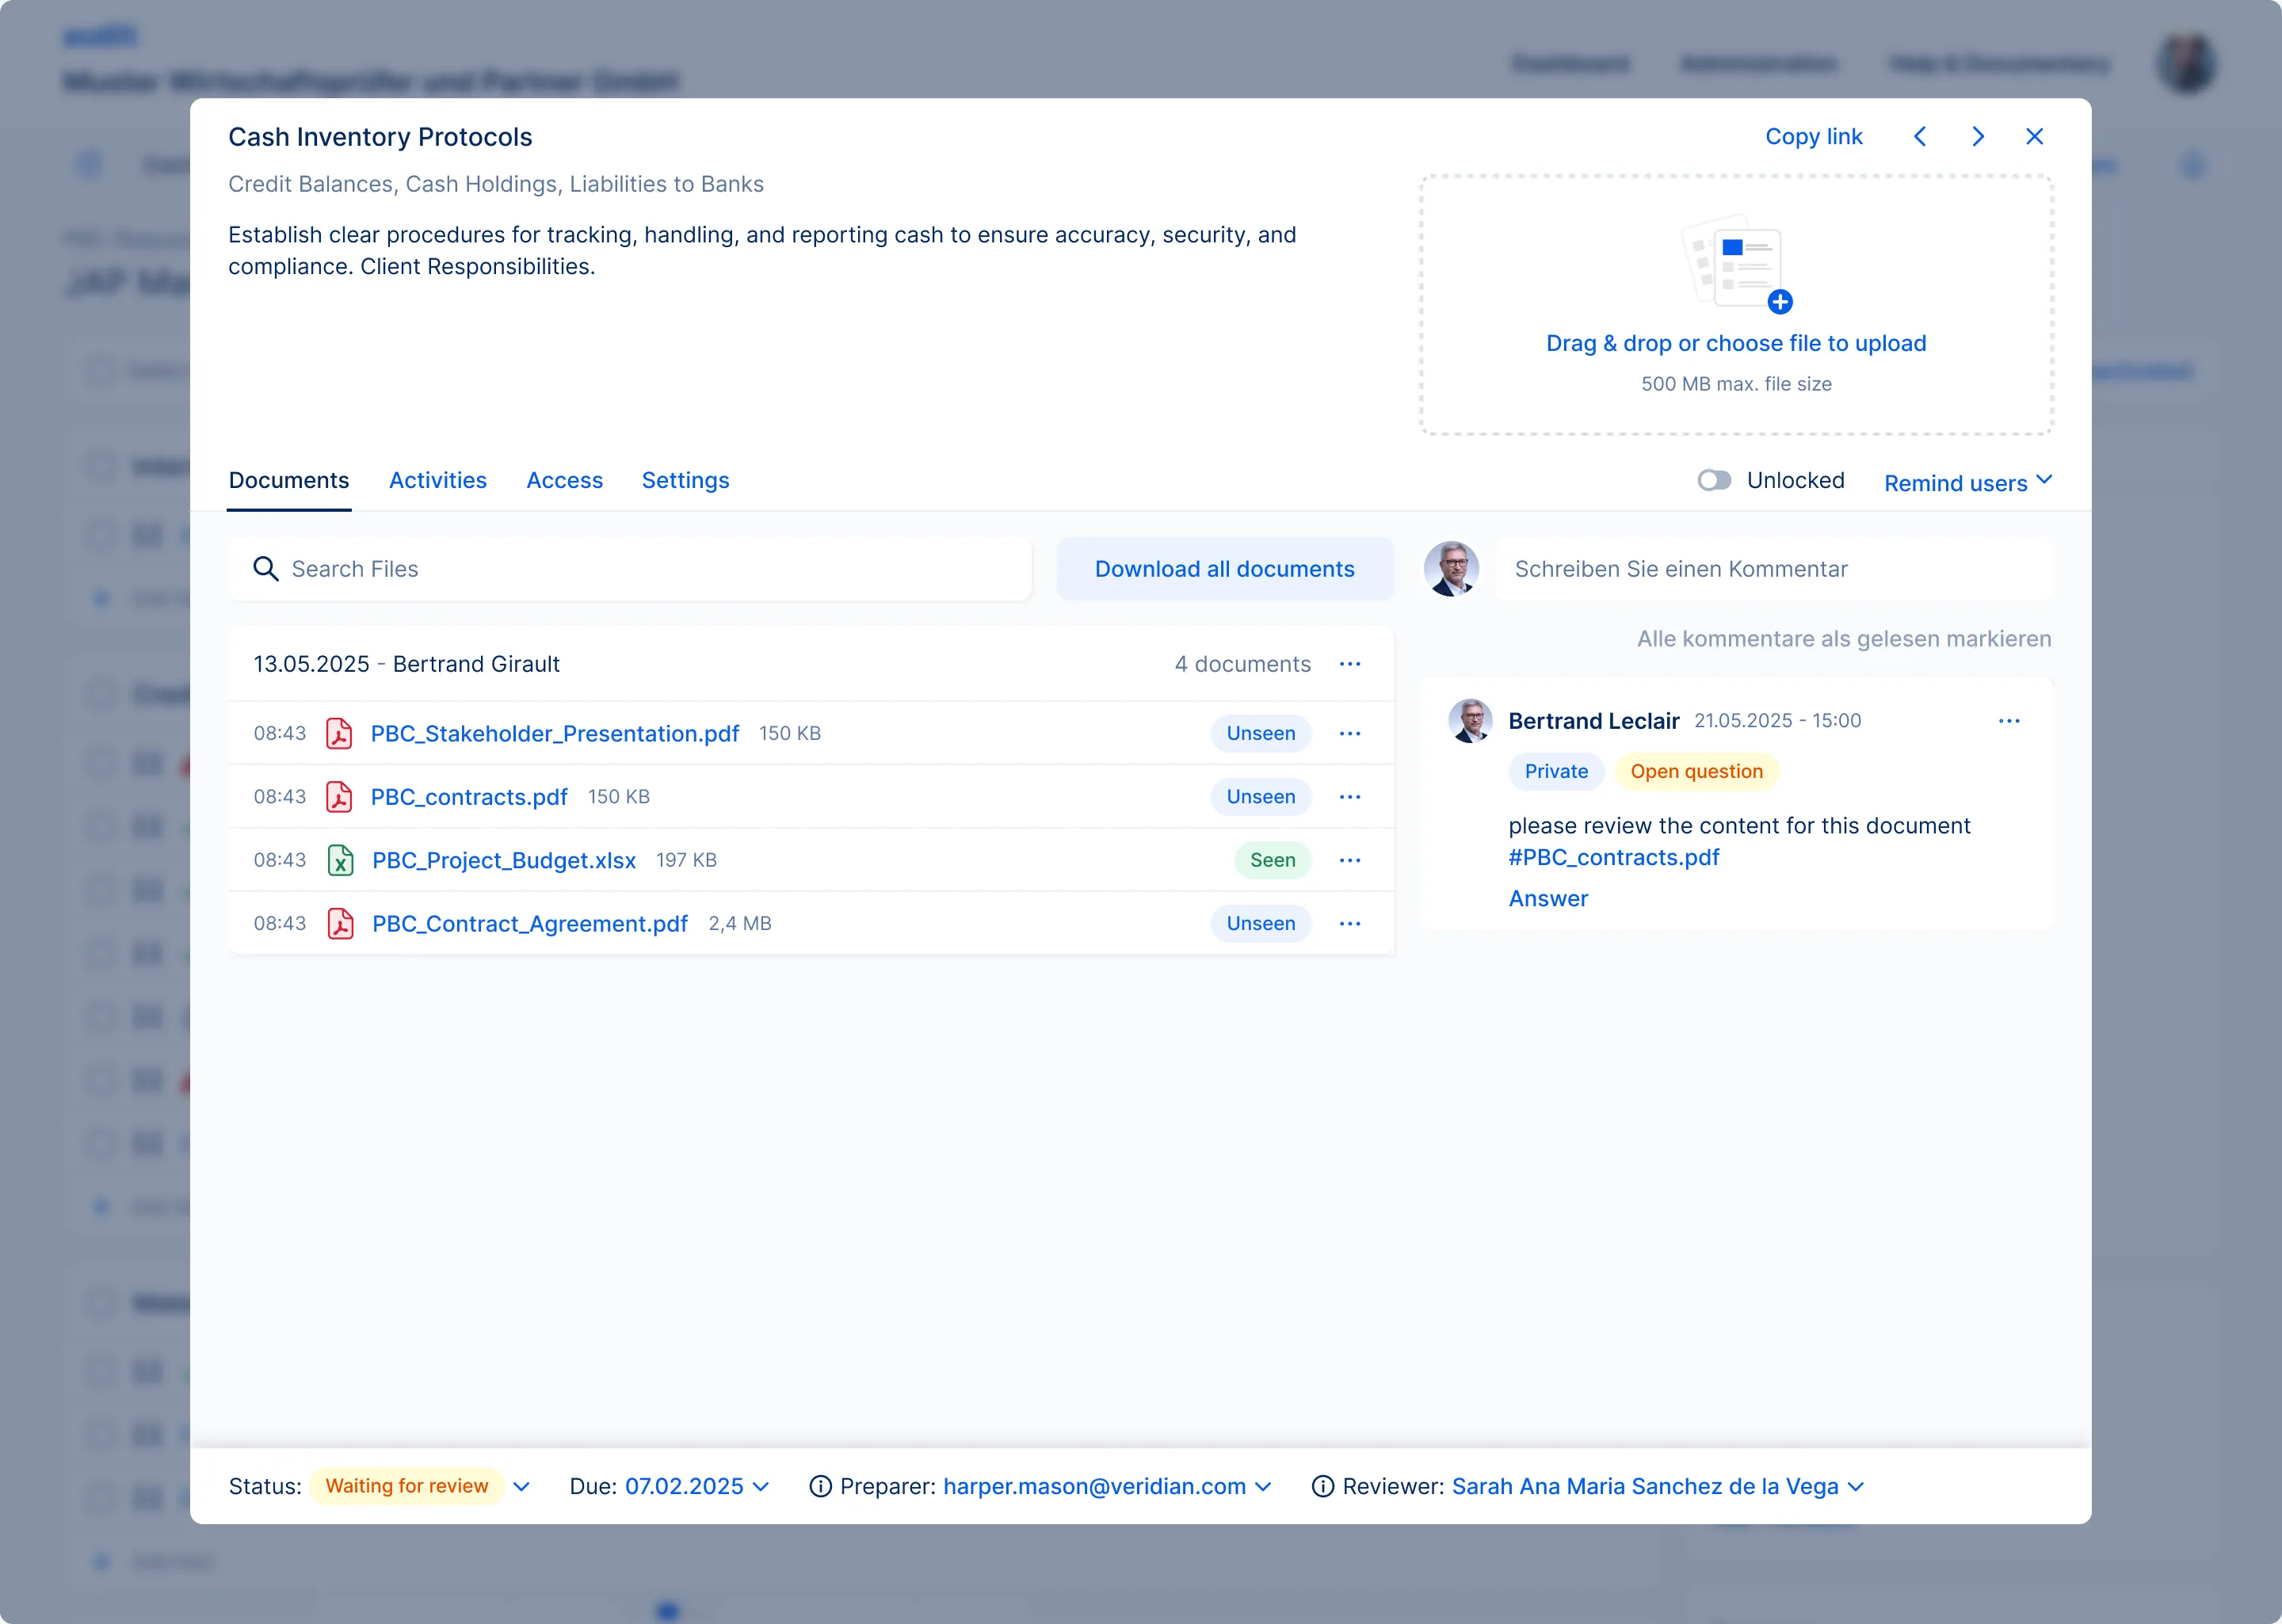This screenshot has width=2282, height=1624.
Task: Click Drag & drop or choose file link
Action: 1736,343
